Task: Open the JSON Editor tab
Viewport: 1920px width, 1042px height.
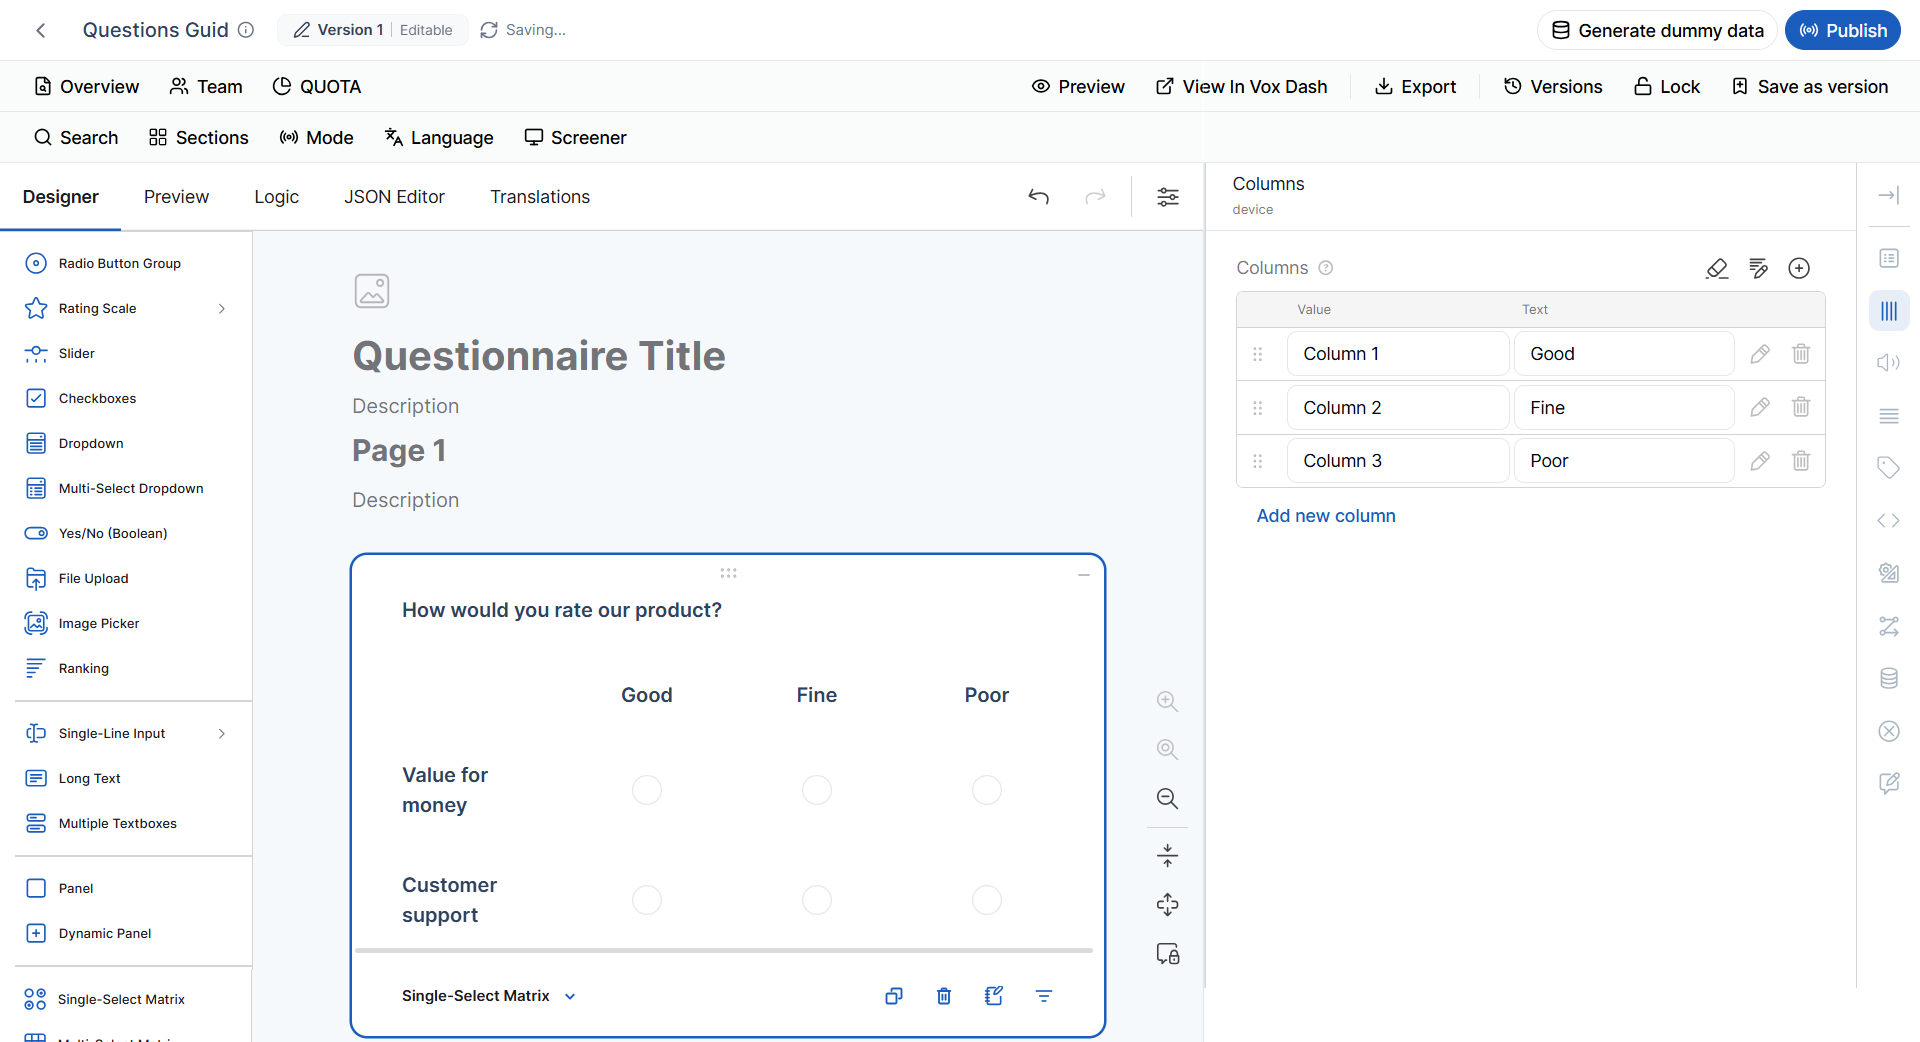Action: tap(394, 197)
